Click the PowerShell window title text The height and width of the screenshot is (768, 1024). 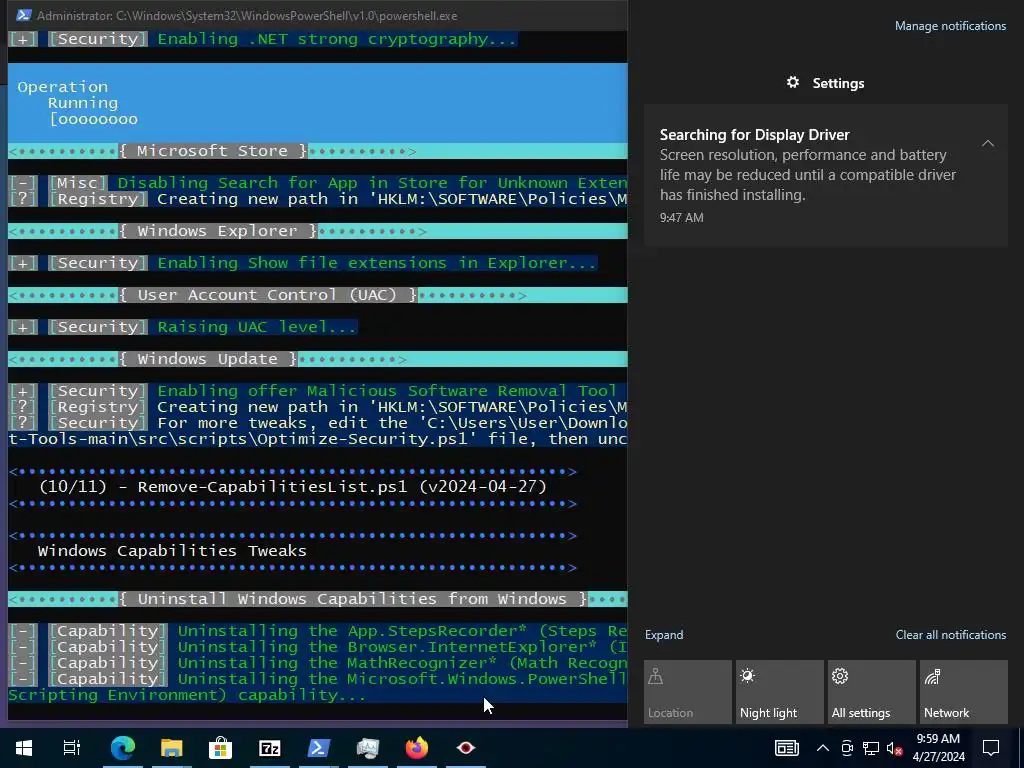(247, 16)
